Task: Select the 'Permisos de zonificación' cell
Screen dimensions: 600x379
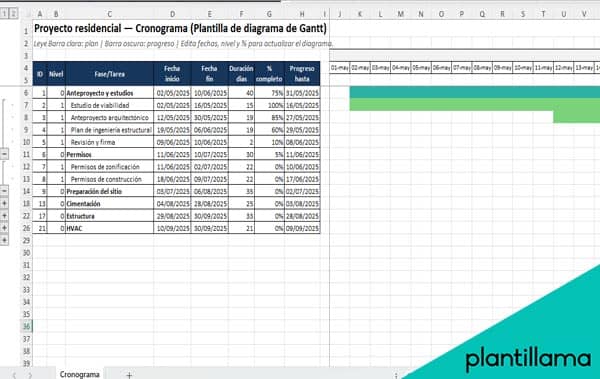Action: coord(109,167)
